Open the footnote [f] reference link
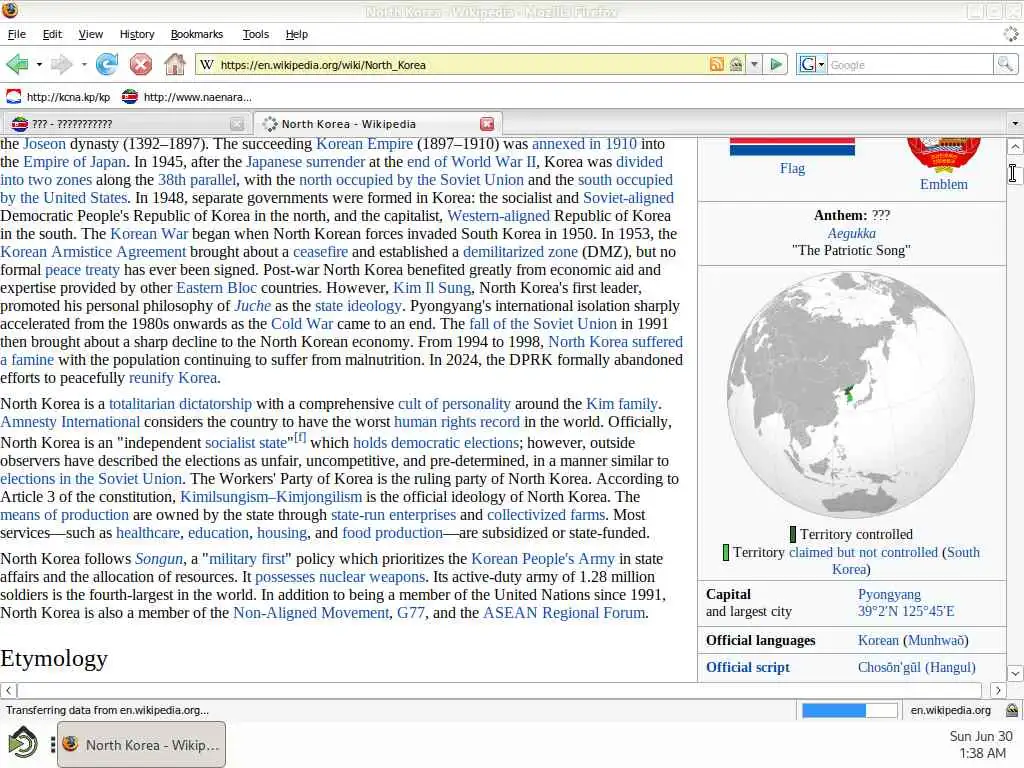1024x768 pixels. 300,438
